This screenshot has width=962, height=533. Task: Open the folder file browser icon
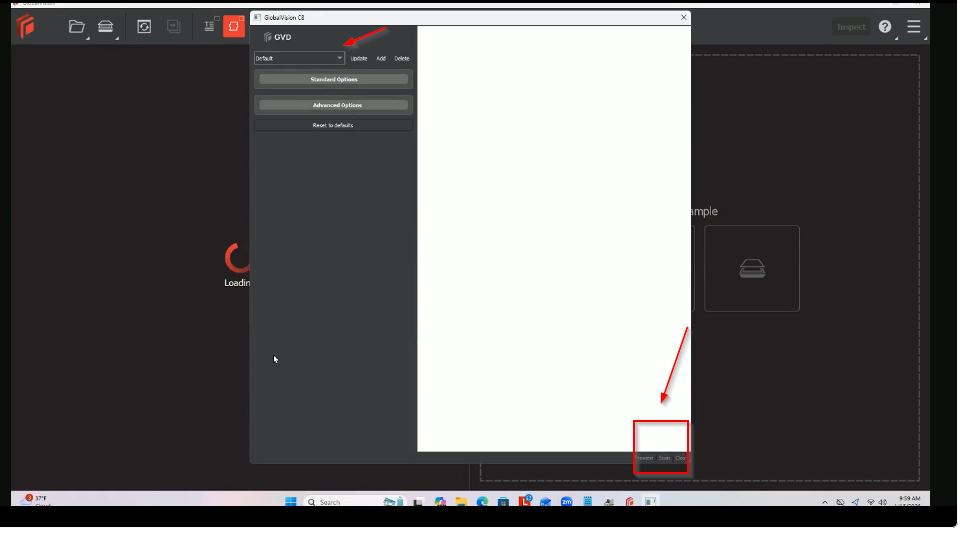(76, 27)
